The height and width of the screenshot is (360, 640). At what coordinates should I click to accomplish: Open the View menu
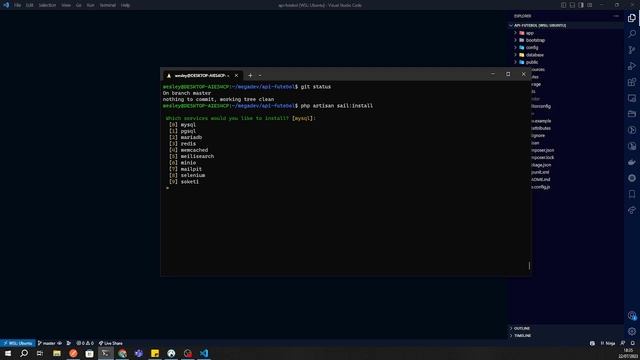pyautogui.click(x=66, y=5)
